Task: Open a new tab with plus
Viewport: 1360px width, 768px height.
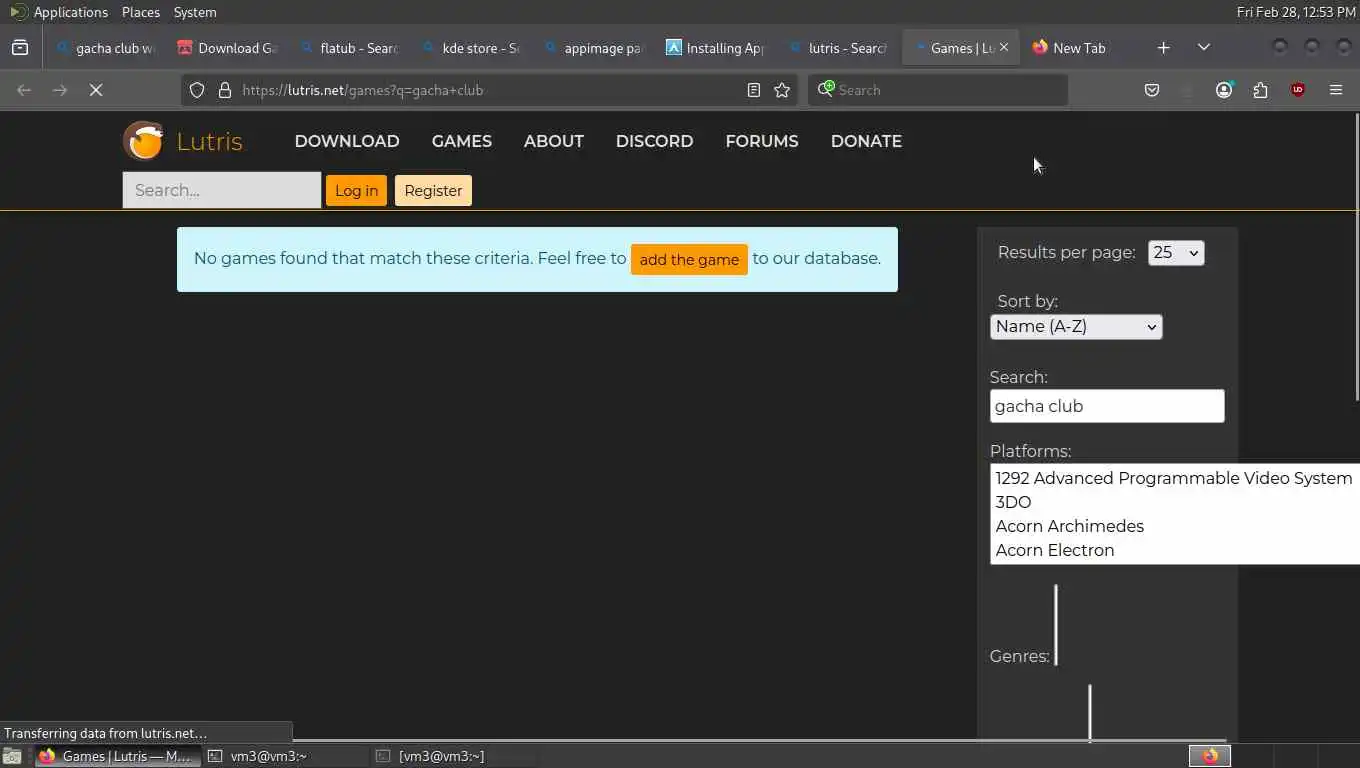Action: (x=1163, y=48)
